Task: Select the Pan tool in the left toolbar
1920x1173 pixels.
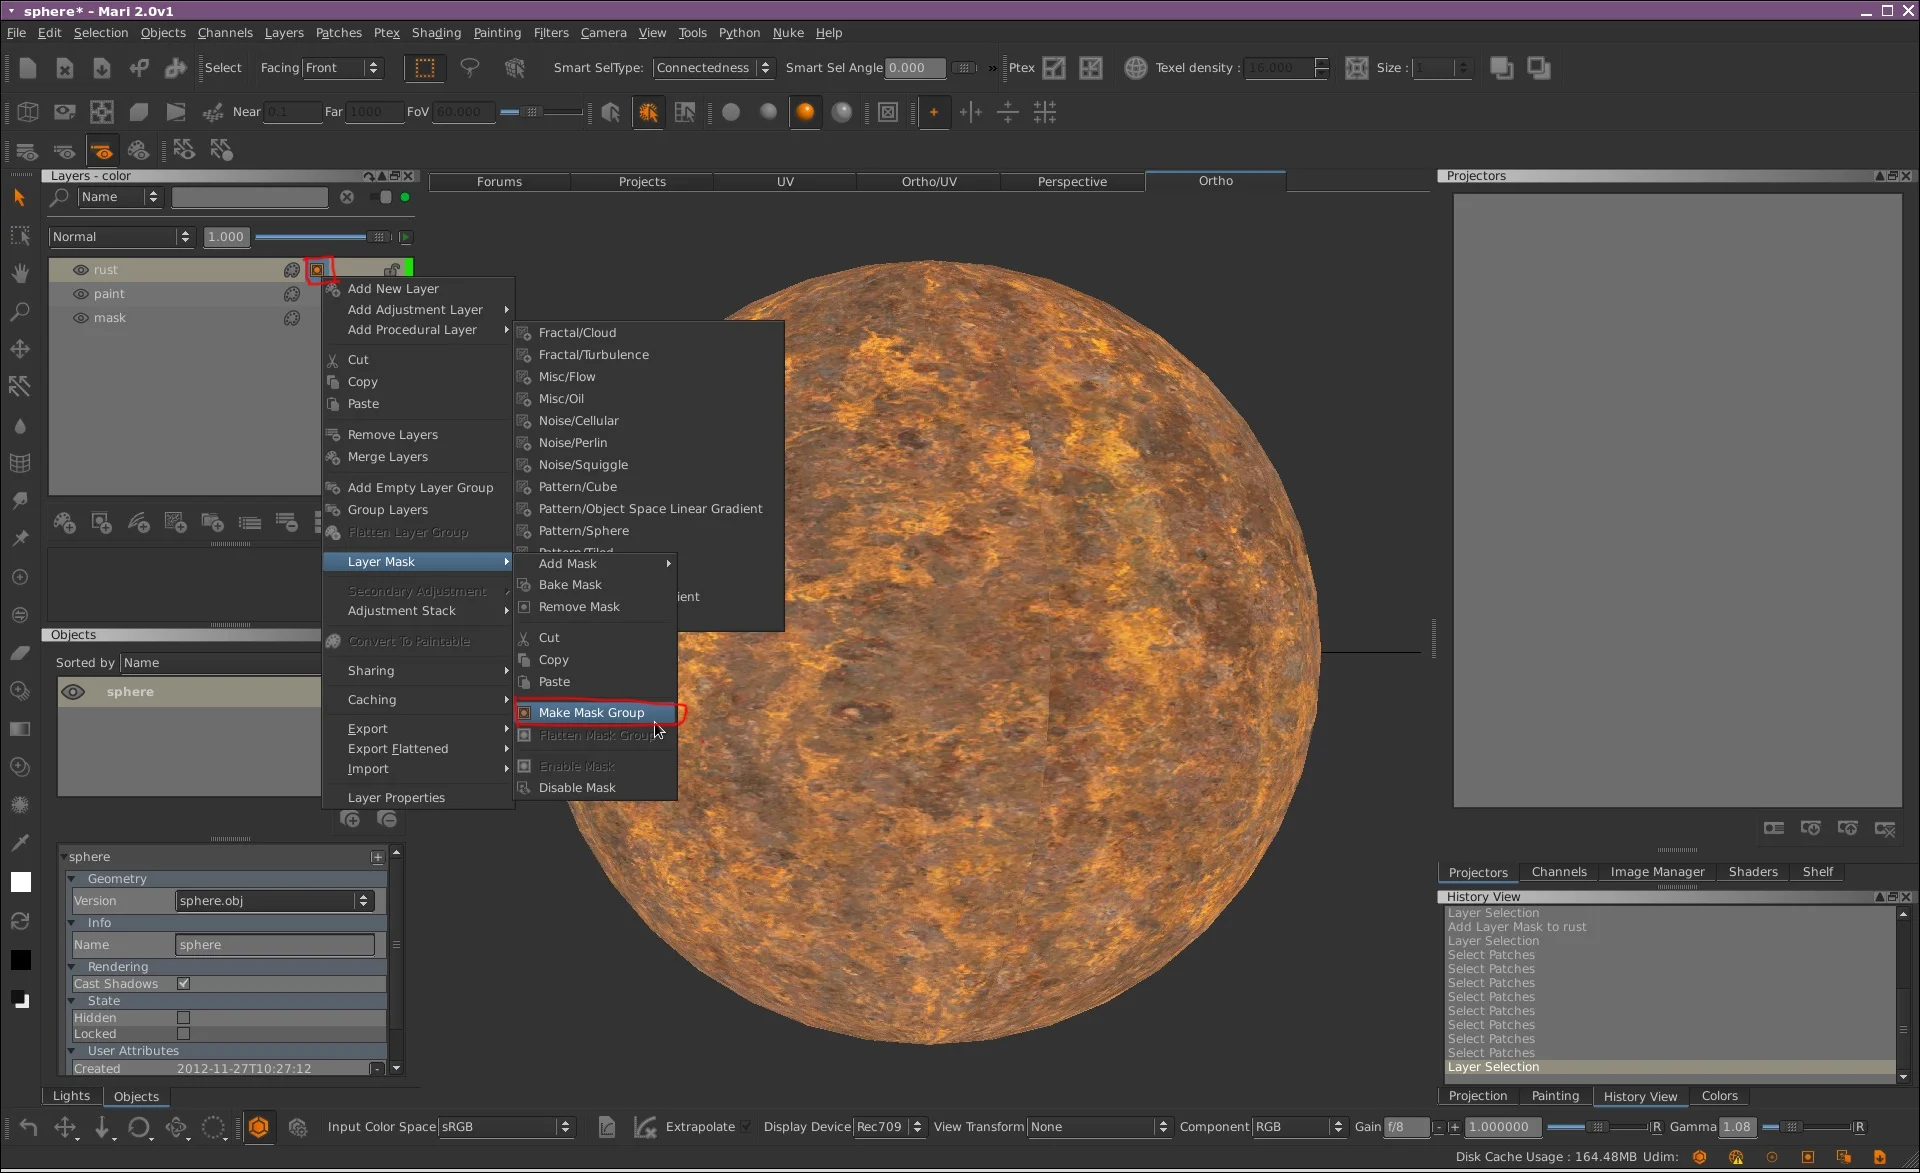Action: (20, 273)
